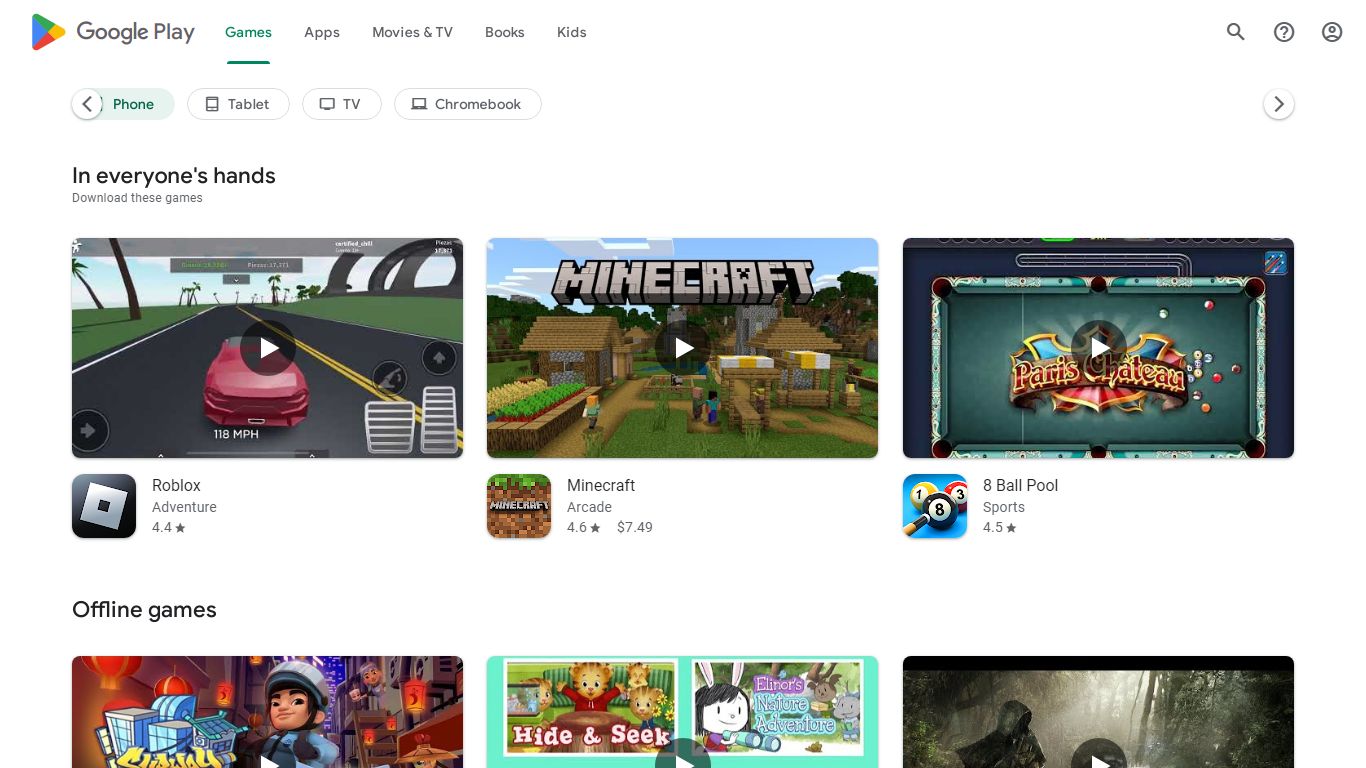
Task: Click the Hide & Seek game thumbnail
Action: click(x=683, y=712)
